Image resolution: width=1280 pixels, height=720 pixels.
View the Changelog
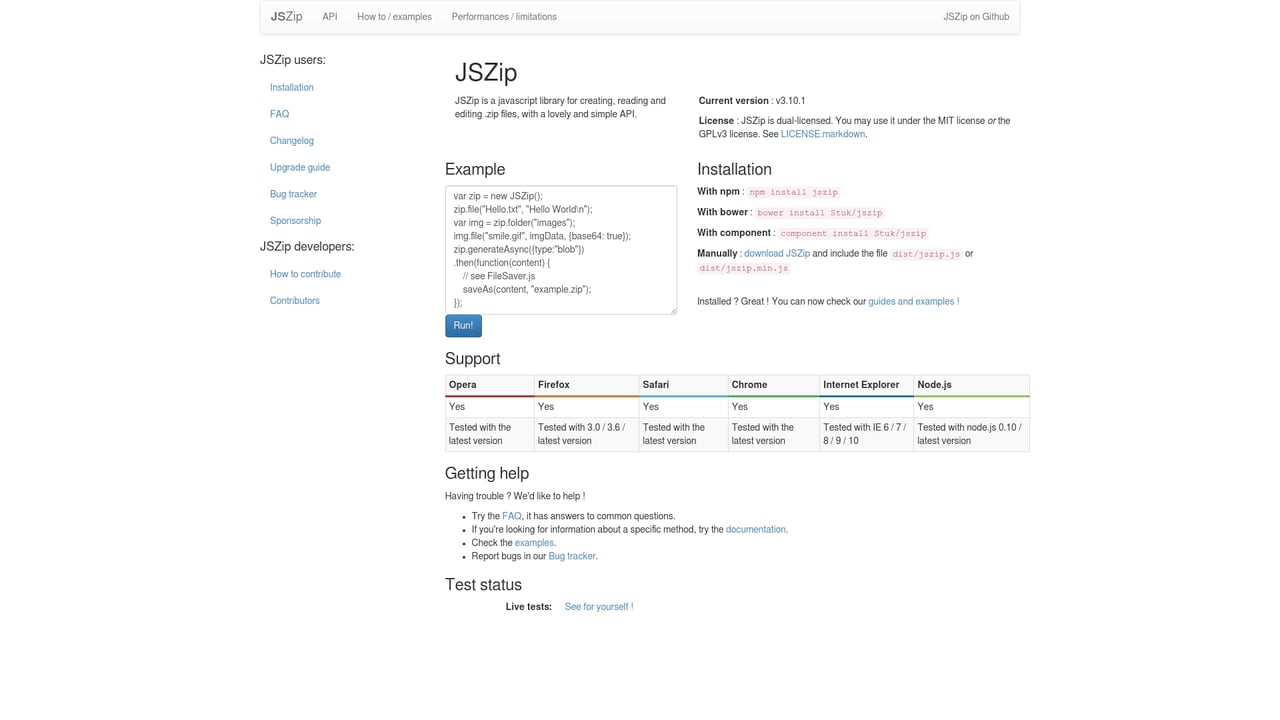point(291,140)
